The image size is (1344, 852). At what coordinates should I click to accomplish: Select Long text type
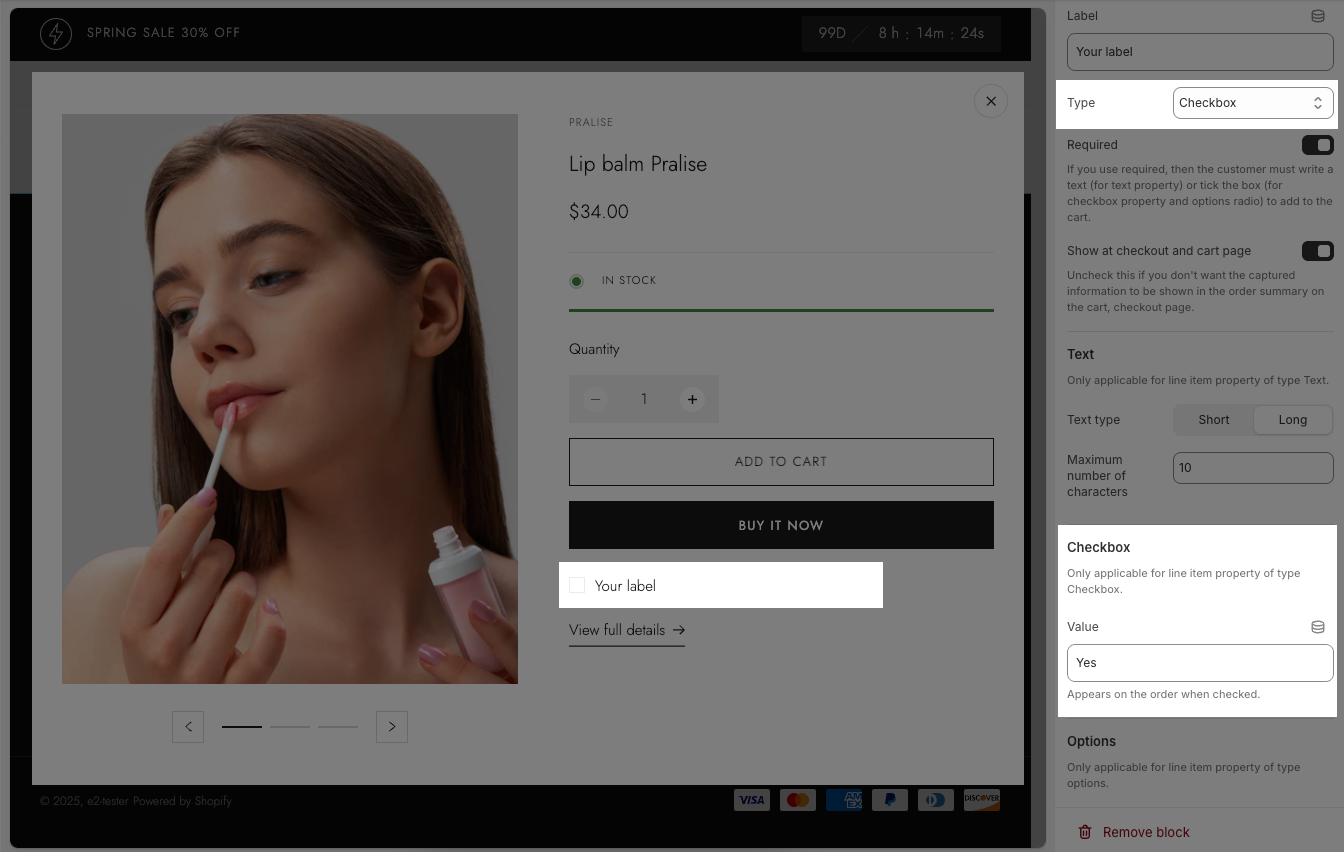(x=1292, y=420)
